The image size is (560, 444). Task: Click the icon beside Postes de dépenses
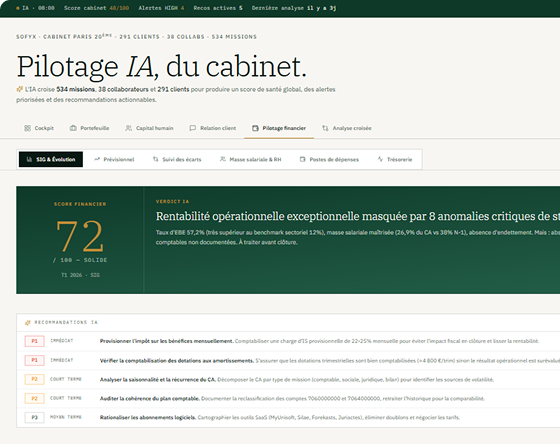[302, 159]
